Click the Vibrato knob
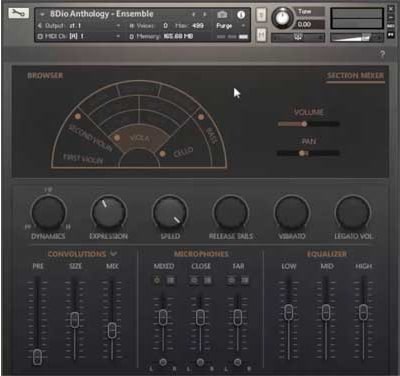 292,213
